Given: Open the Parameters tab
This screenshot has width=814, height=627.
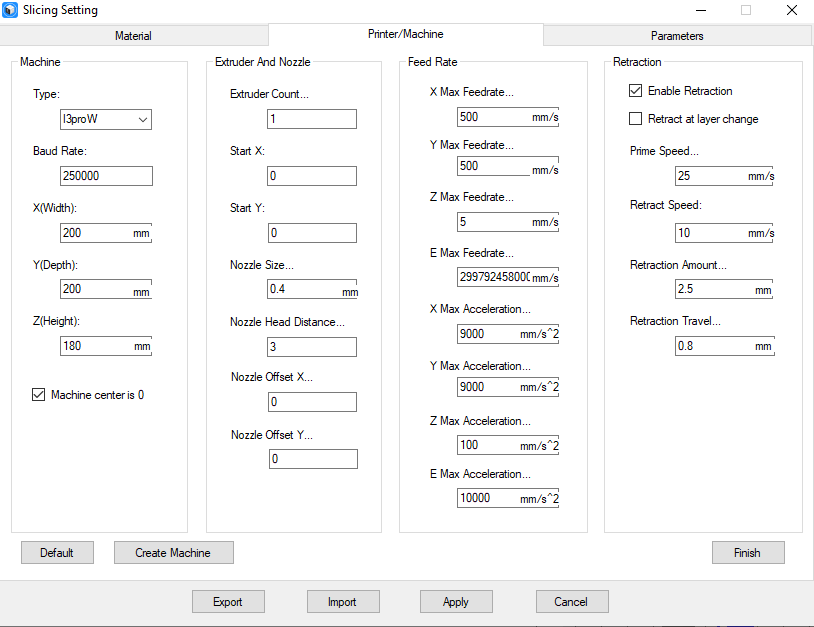Looking at the screenshot, I should coord(677,36).
